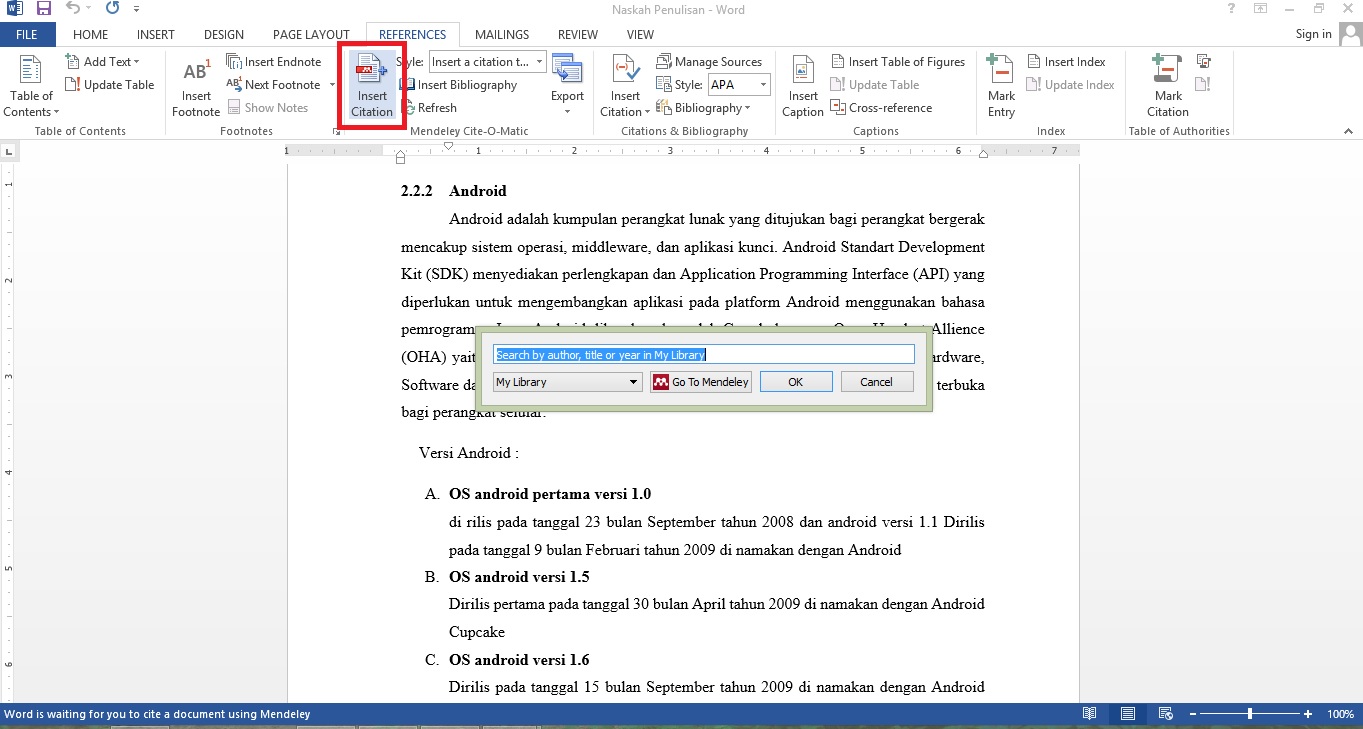The width and height of the screenshot is (1363, 729).
Task: Switch to Web Layout view
Action: [x=1165, y=714]
